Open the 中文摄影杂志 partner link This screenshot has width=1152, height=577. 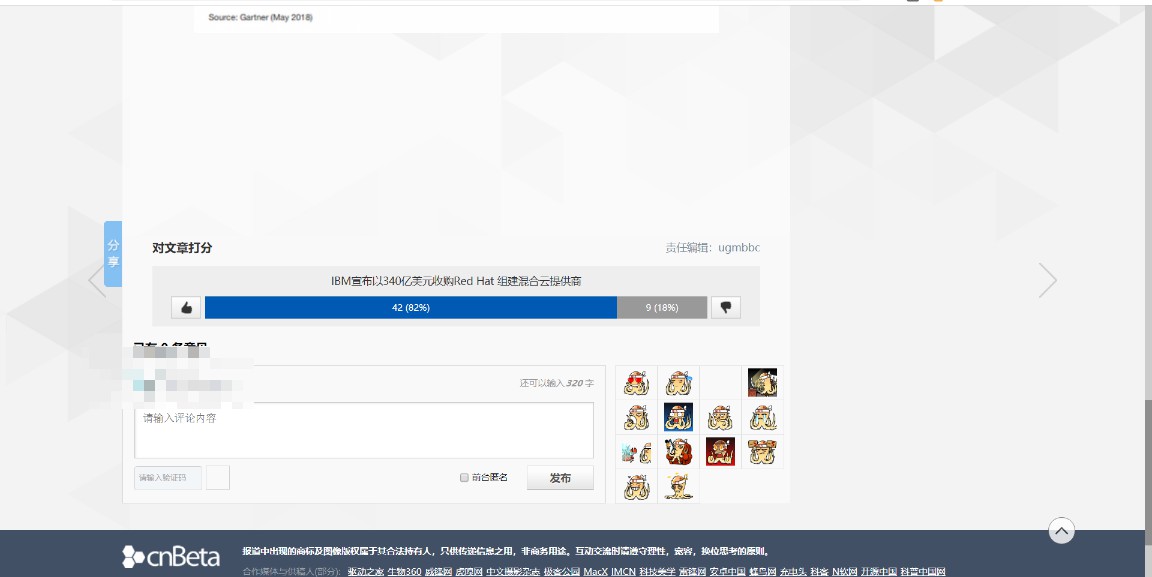click(513, 572)
